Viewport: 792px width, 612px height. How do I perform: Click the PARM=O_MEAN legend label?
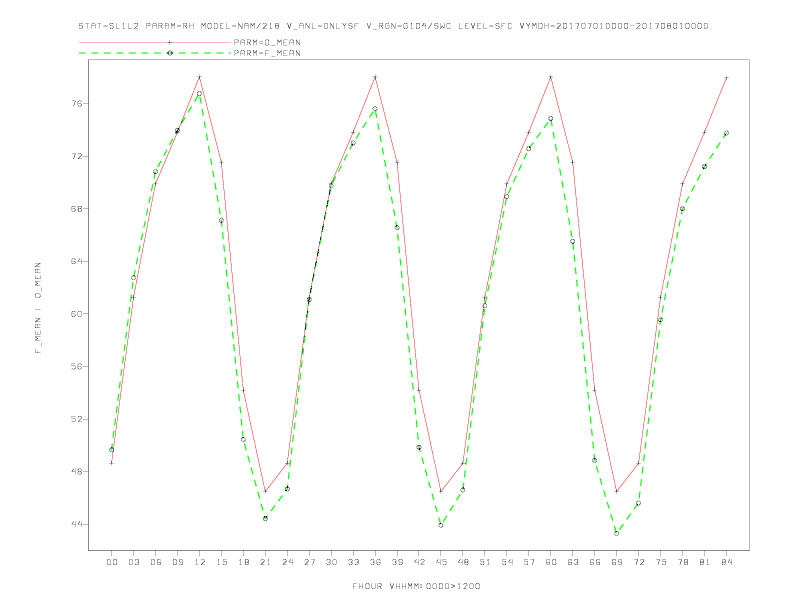click(267, 42)
